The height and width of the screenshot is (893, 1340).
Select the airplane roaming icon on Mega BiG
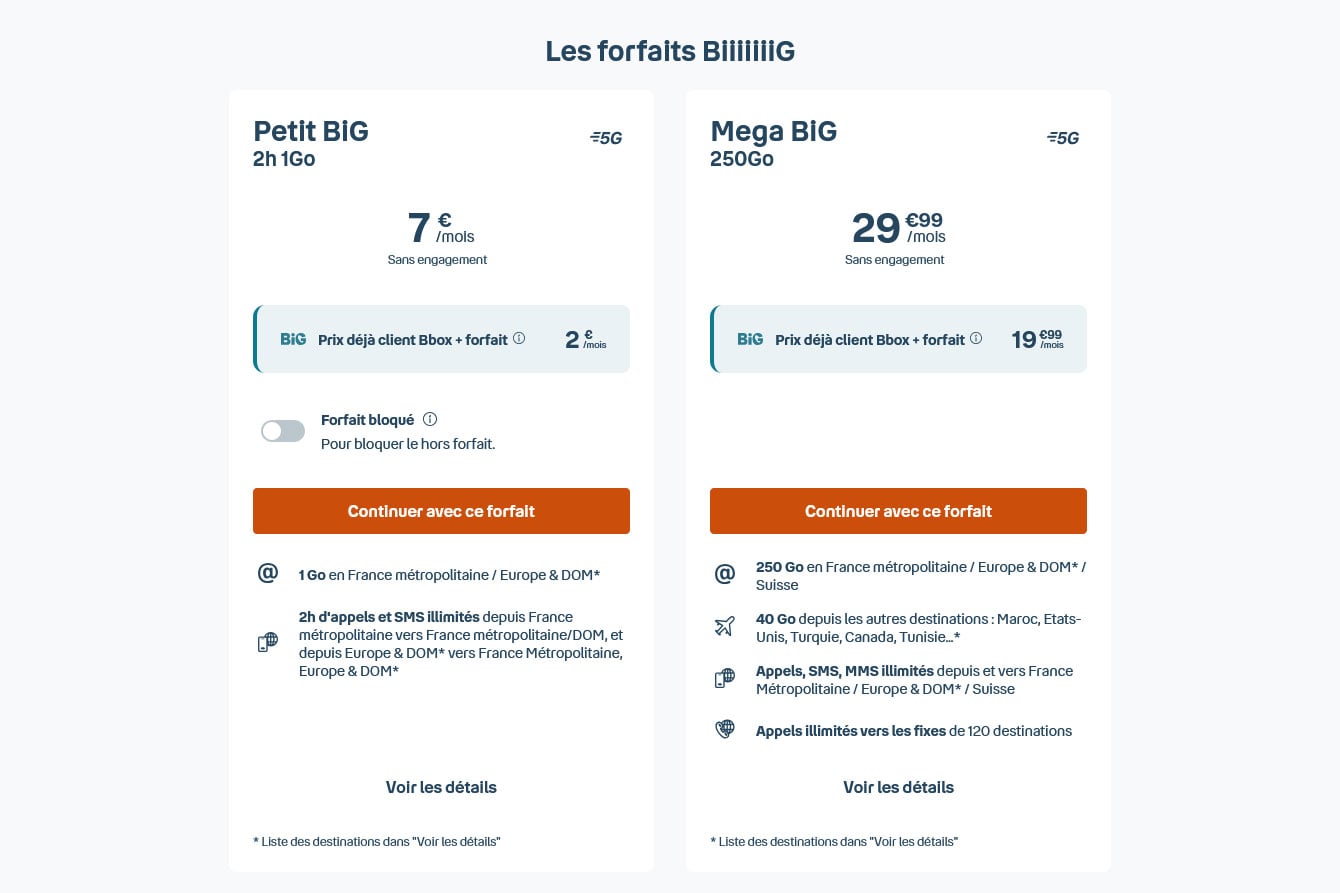click(x=724, y=624)
